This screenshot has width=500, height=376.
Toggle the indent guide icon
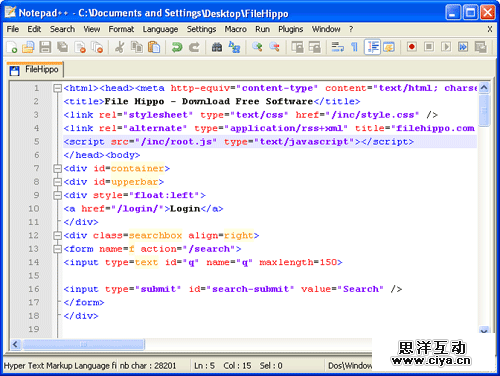click(x=372, y=47)
